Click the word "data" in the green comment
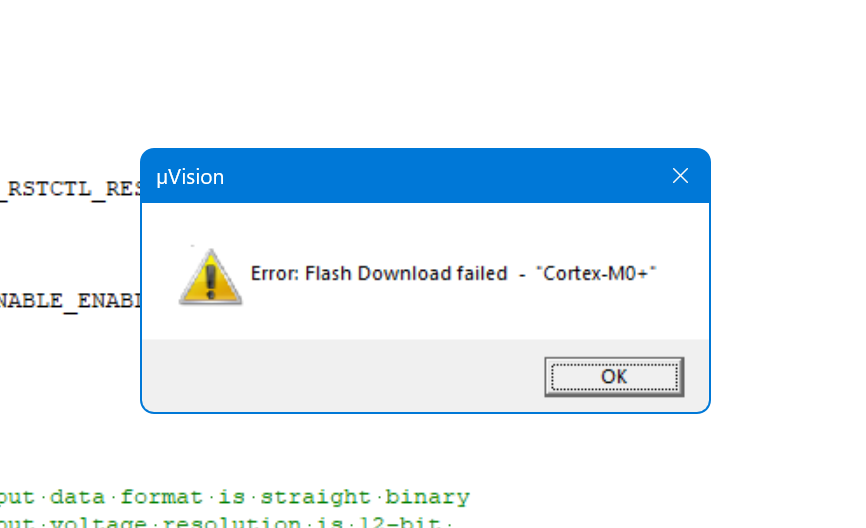Image resolution: width=866 pixels, height=528 pixels. (x=77, y=497)
